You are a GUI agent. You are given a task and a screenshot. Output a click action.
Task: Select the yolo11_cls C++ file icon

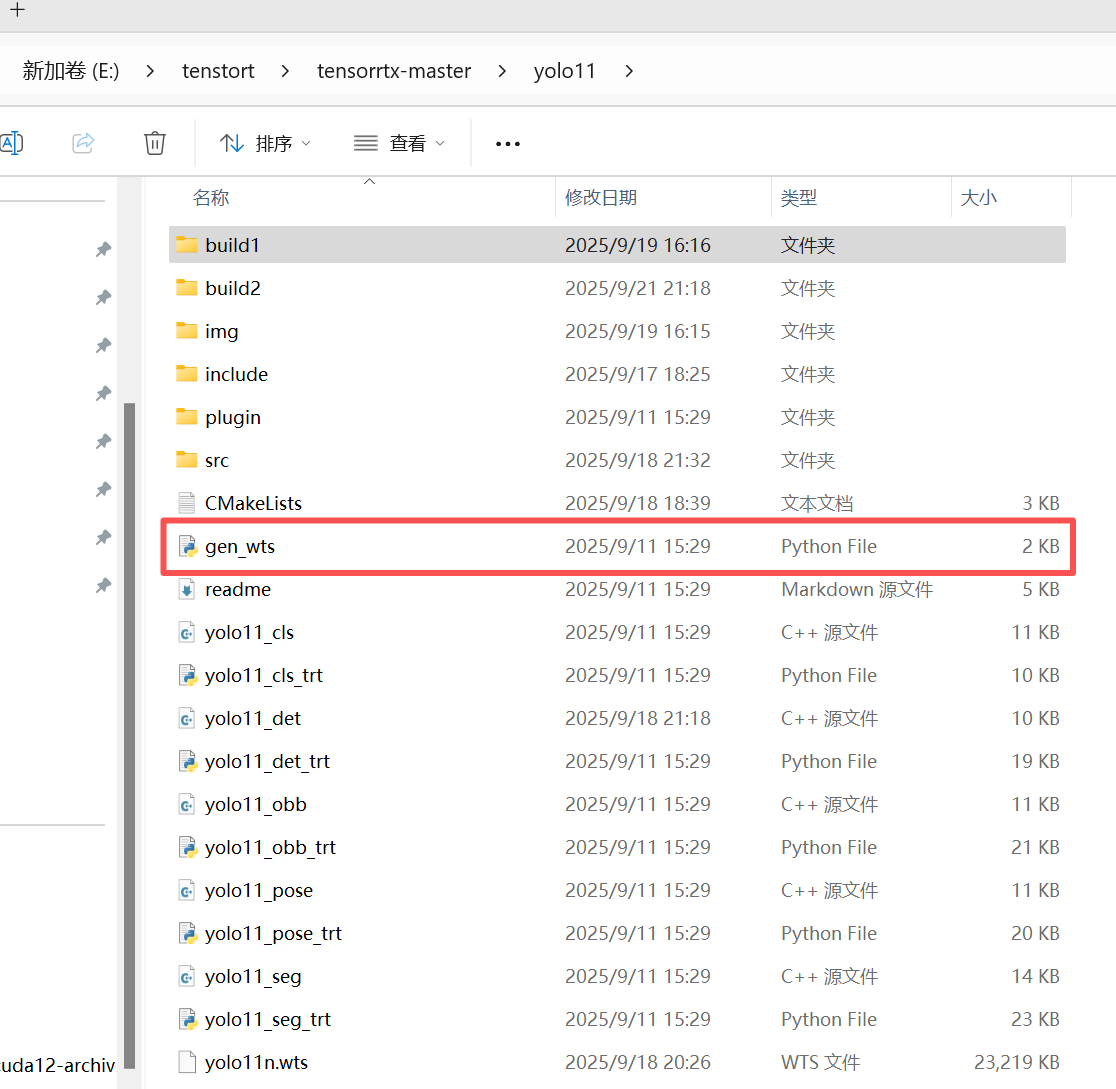click(x=186, y=632)
